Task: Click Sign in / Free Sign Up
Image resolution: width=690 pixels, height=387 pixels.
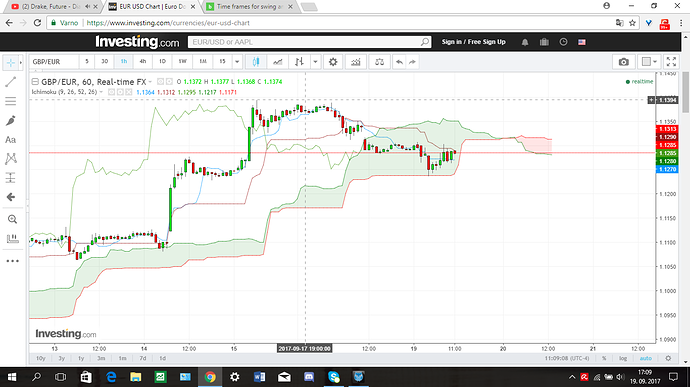Action: pyautogui.click(x=473, y=42)
